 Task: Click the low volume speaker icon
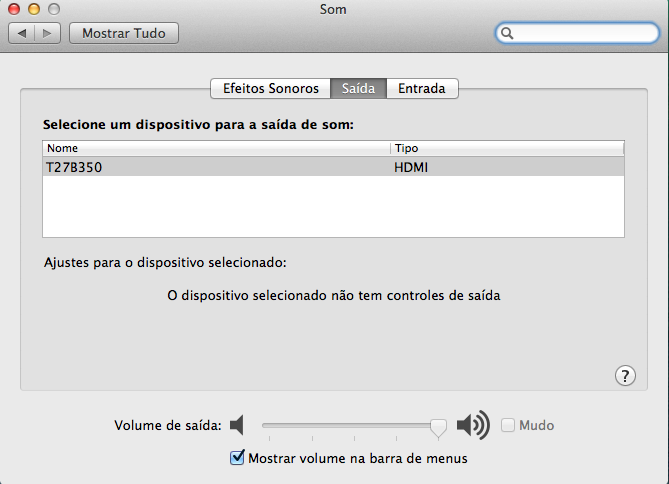(237, 426)
